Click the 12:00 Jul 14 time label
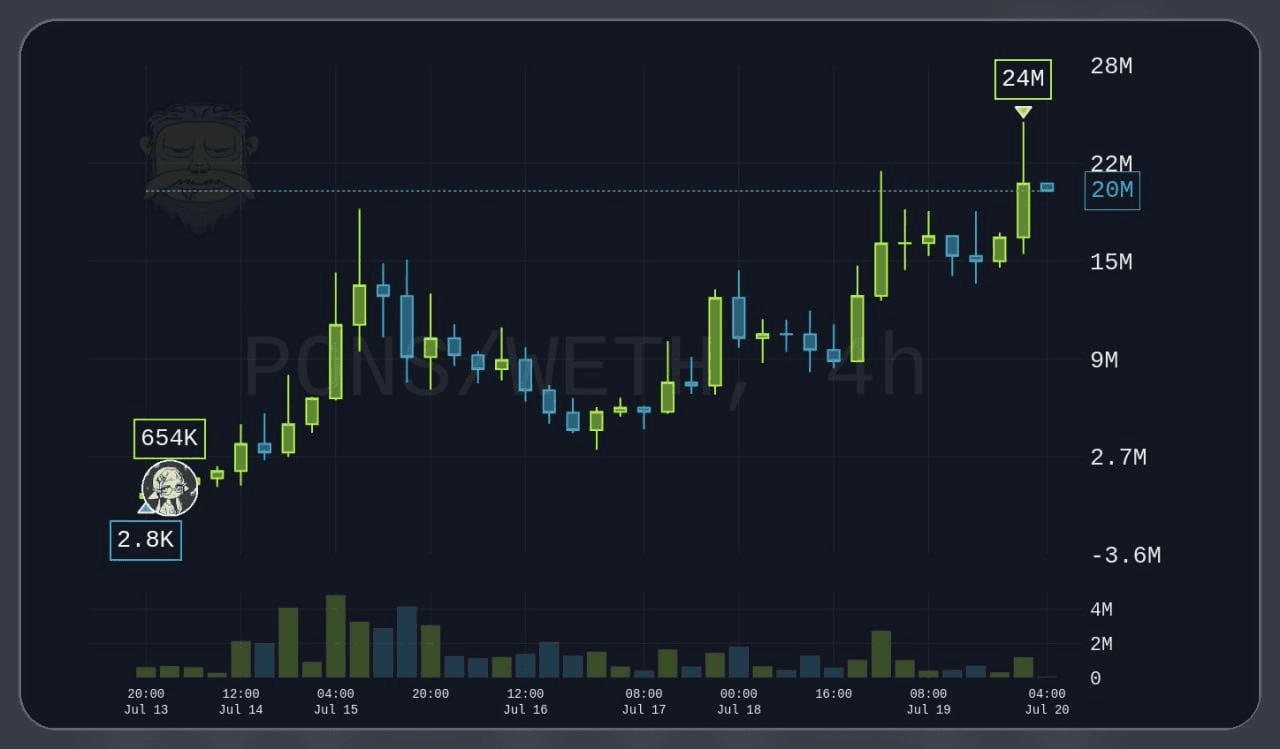The height and width of the screenshot is (749, 1280). pos(241,701)
